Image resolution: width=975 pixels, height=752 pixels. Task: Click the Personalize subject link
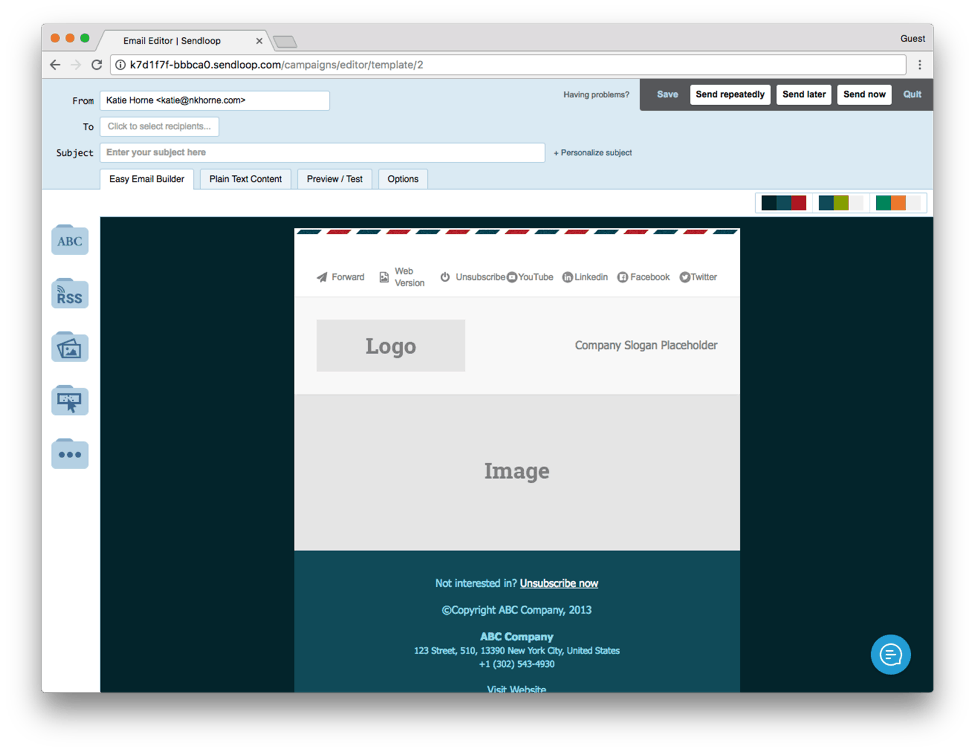593,153
